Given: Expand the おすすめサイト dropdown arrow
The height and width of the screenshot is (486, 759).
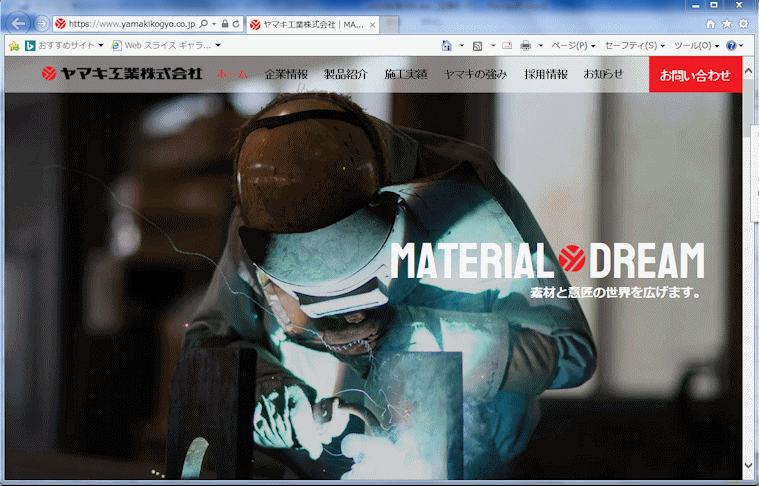Looking at the screenshot, I should coord(101,46).
